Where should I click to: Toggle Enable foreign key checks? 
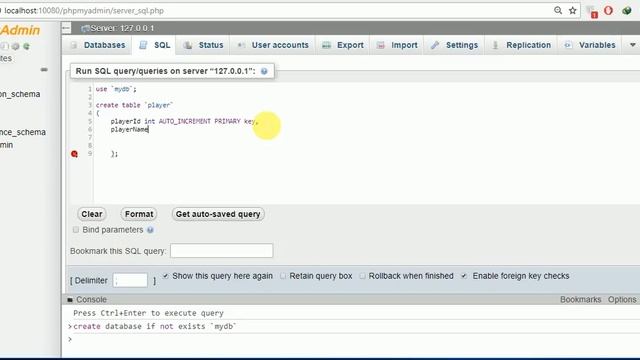(x=464, y=276)
